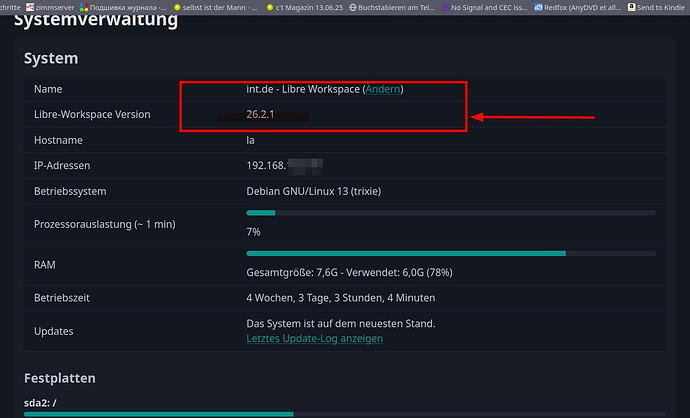Viewport: 690px width, 418px height.
Task: Open the Redfox (AnyDVD et all... bookmark
Action: tap(578, 7)
